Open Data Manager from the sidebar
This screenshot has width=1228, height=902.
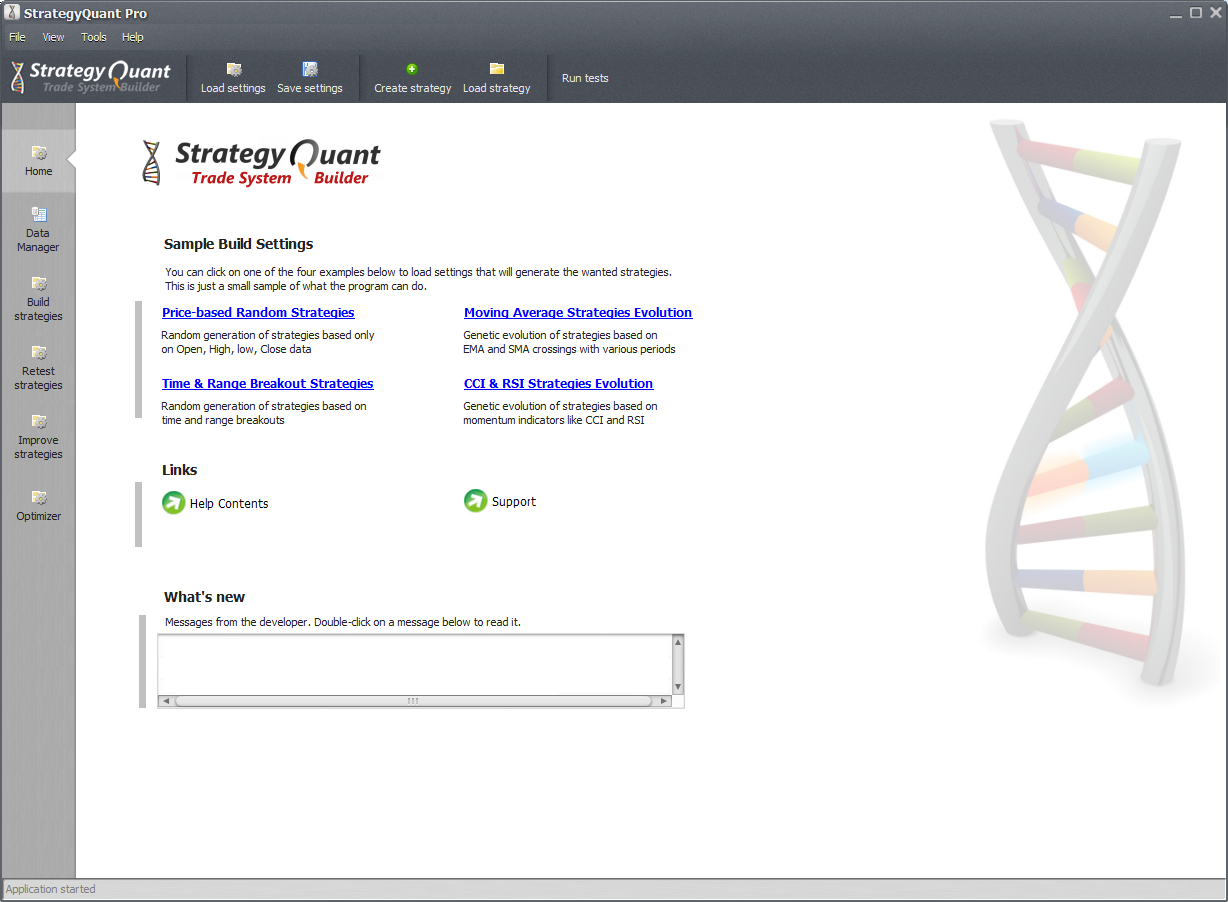pyautogui.click(x=38, y=229)
